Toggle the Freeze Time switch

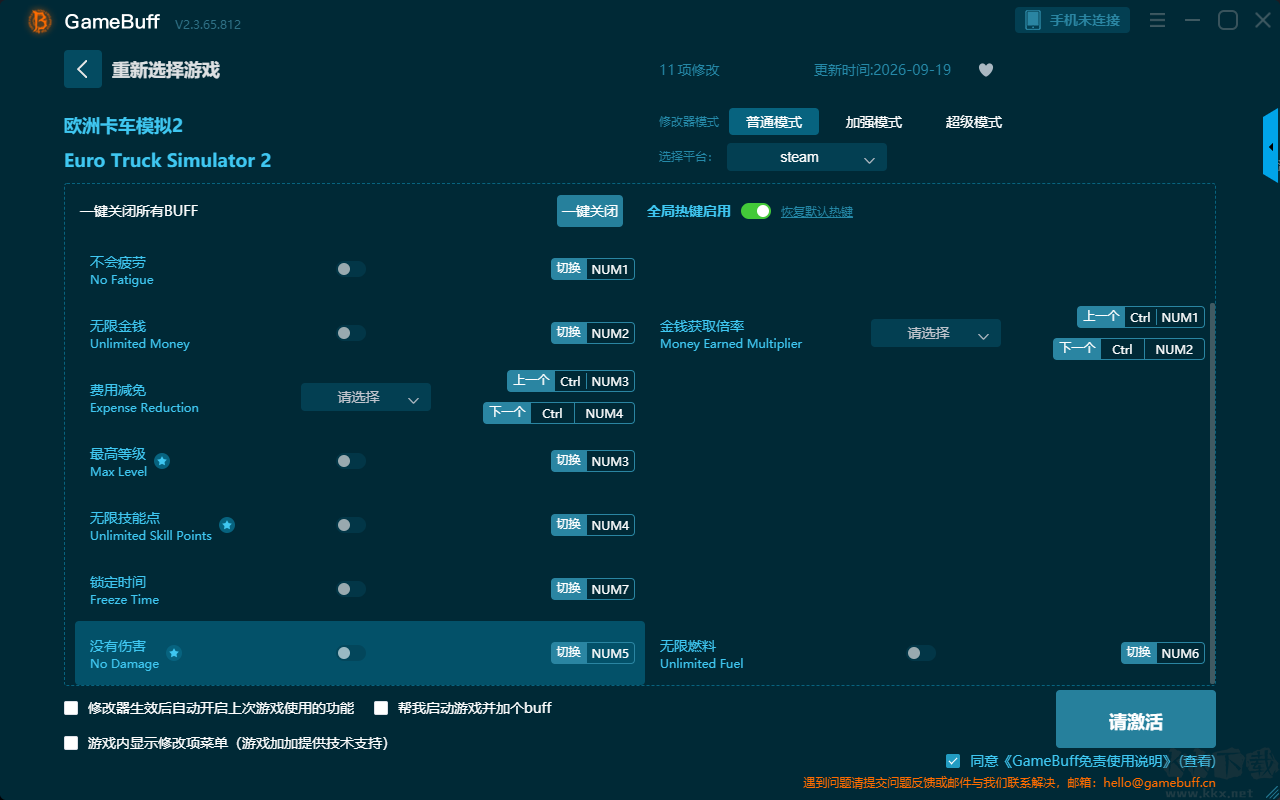point(351,589)
